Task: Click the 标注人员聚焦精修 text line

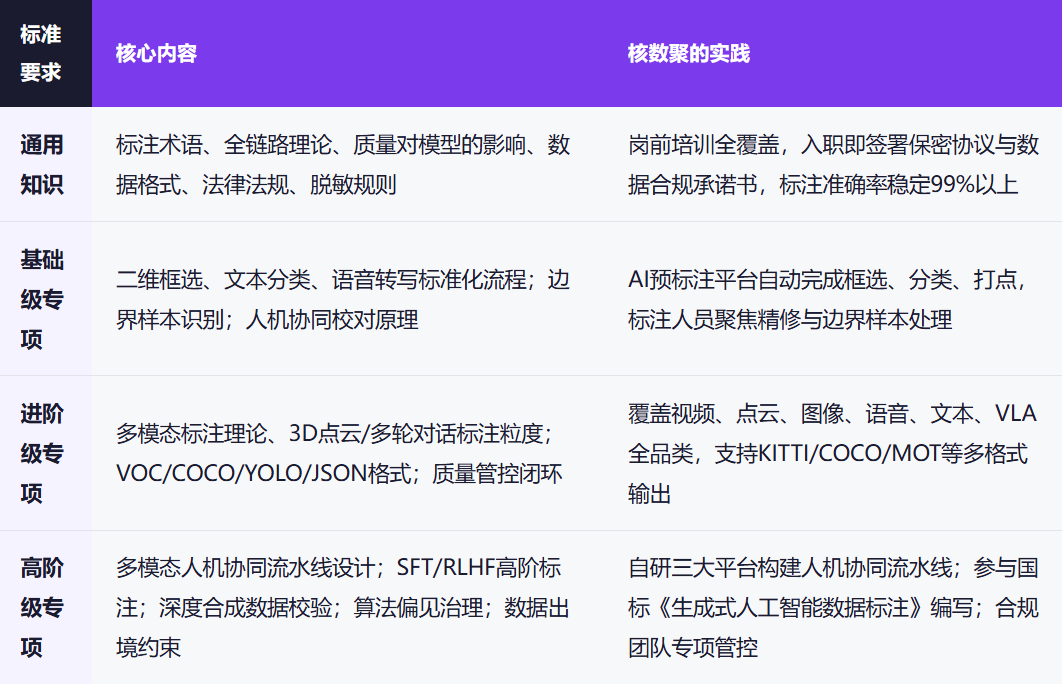Action: point(790,319)
